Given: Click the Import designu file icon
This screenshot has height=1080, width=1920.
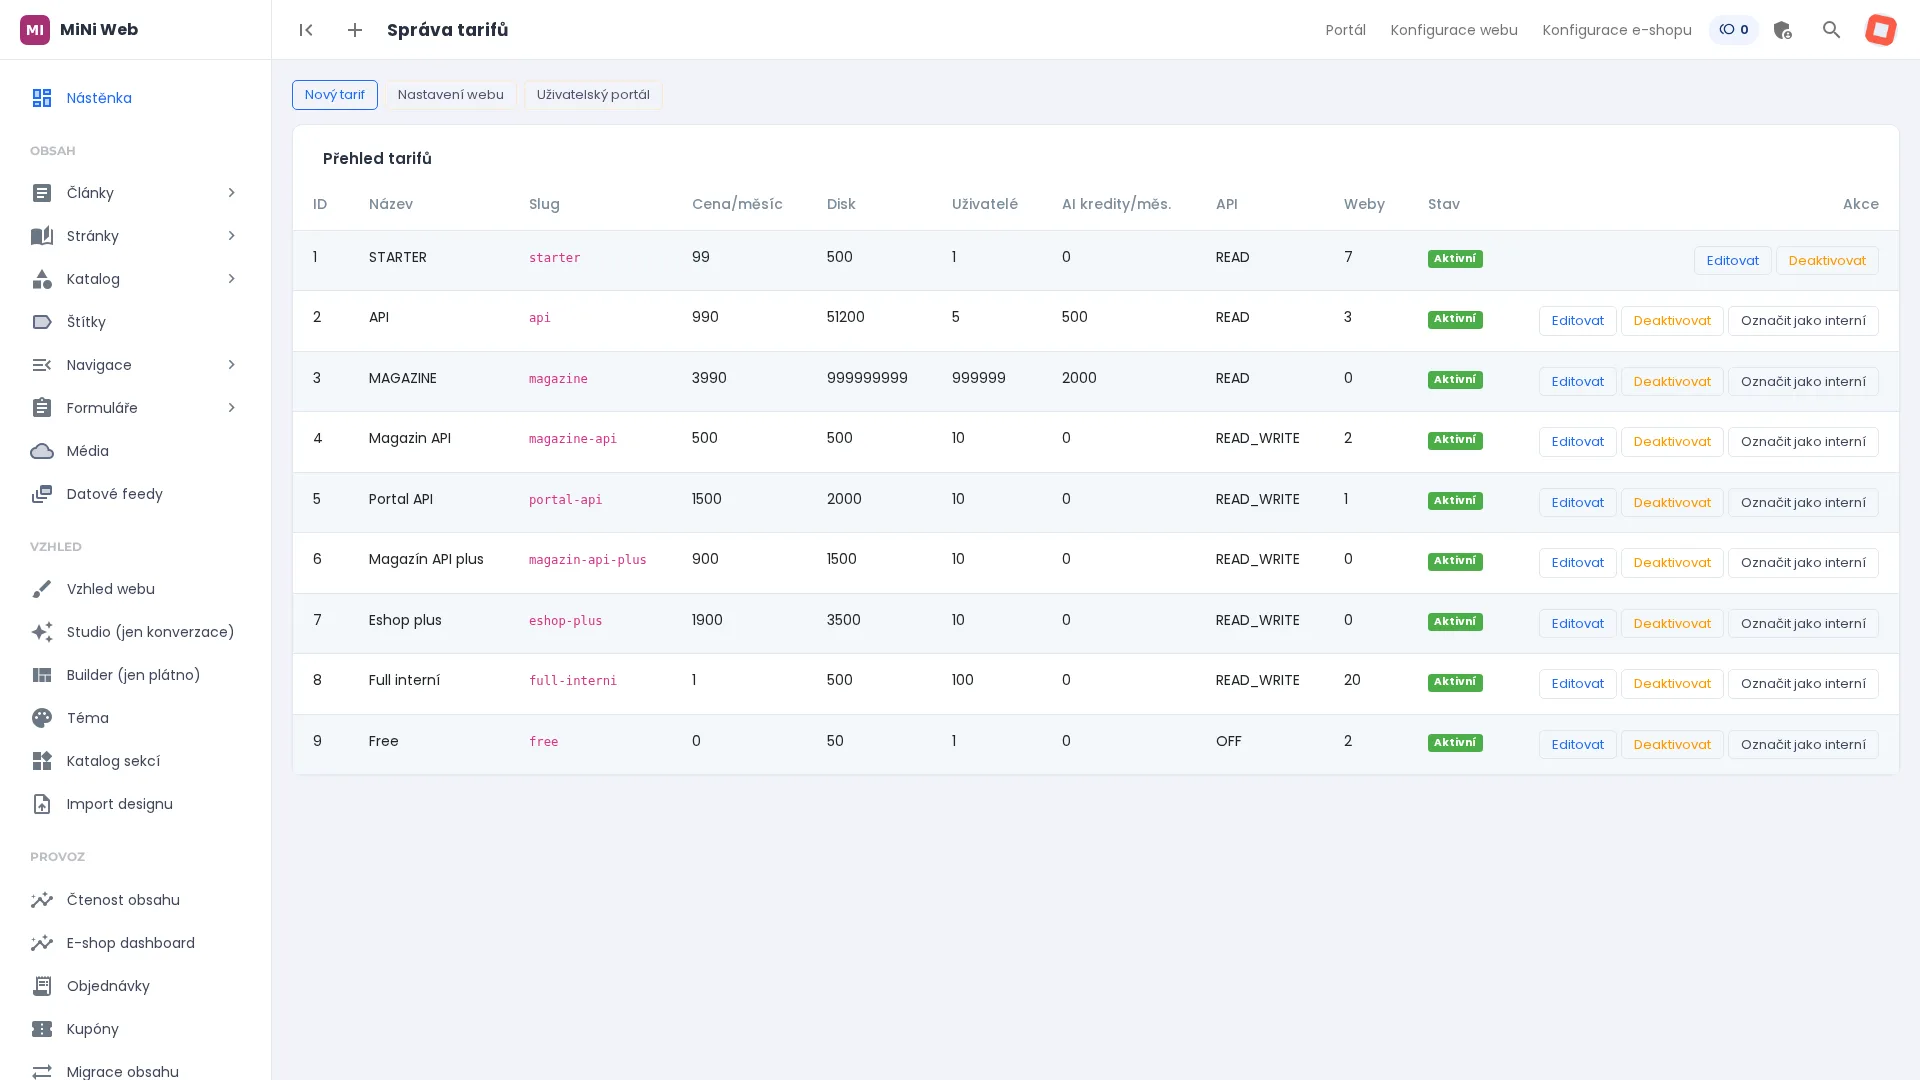Looking at the screenshot, I should coord(41,804).
